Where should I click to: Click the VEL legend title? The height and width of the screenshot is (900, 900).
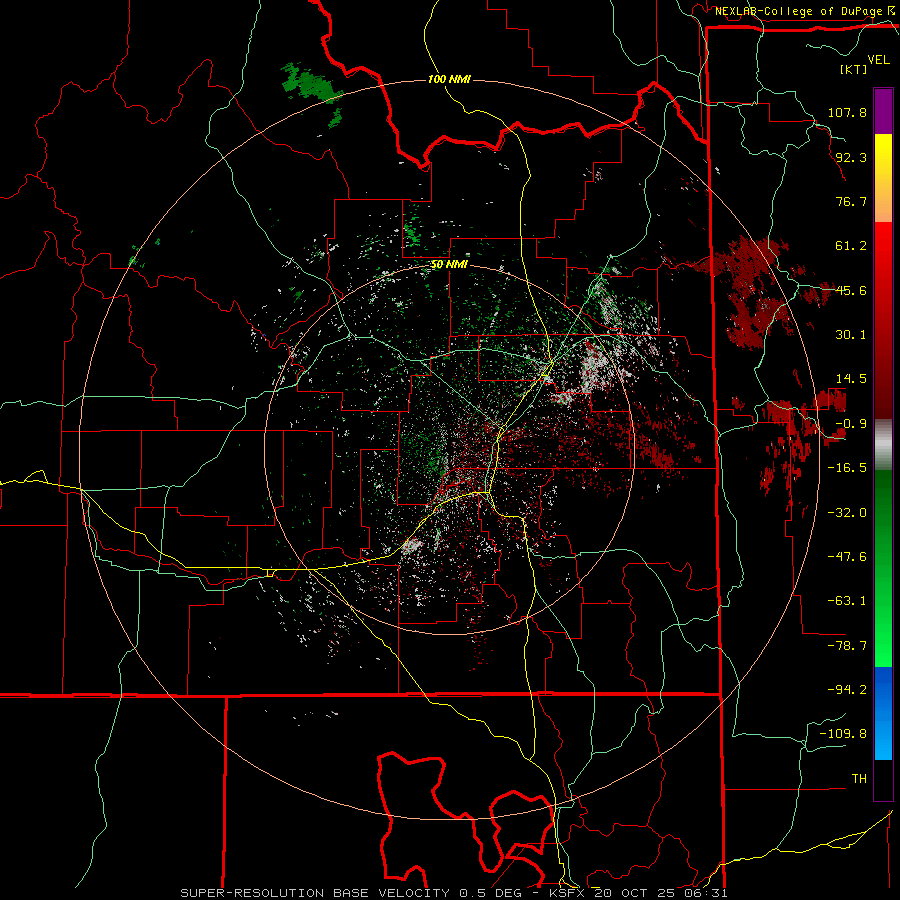[878, 60]
